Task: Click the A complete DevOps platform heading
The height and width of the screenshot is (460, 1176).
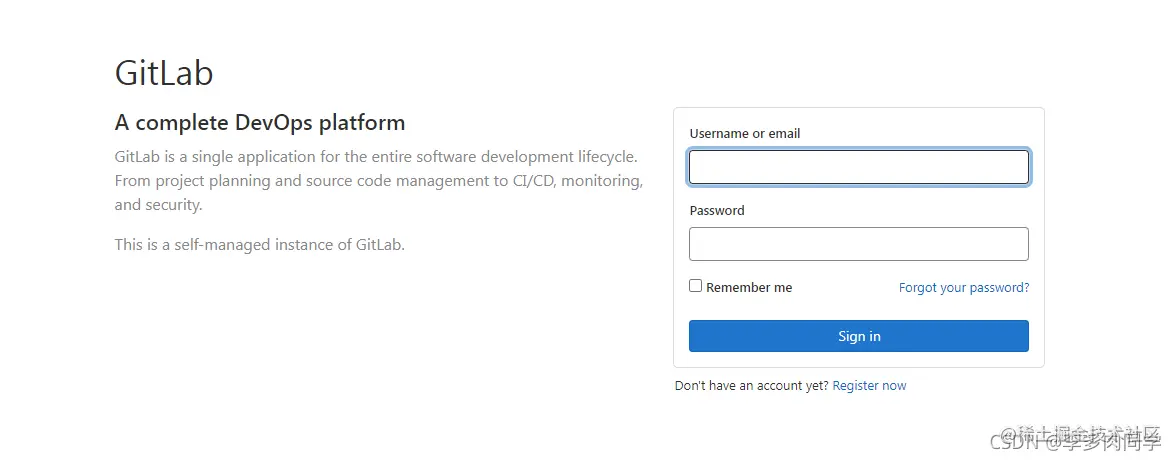Action: point(260,122)
